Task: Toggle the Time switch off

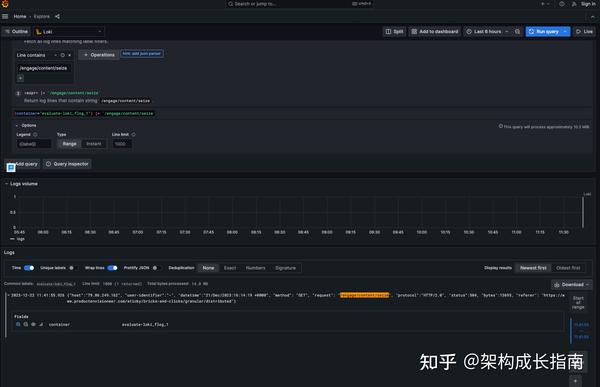Action: tap(29, 268)
